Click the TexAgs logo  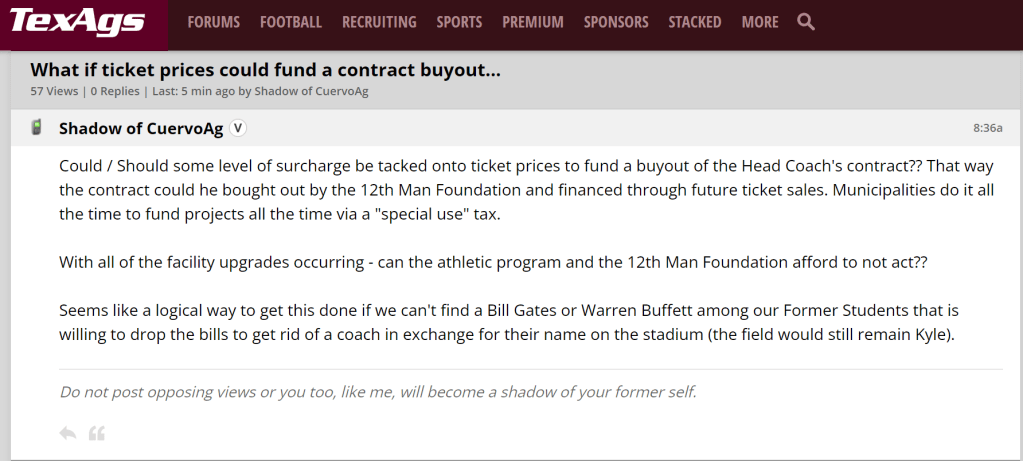(x=78, y=22)
